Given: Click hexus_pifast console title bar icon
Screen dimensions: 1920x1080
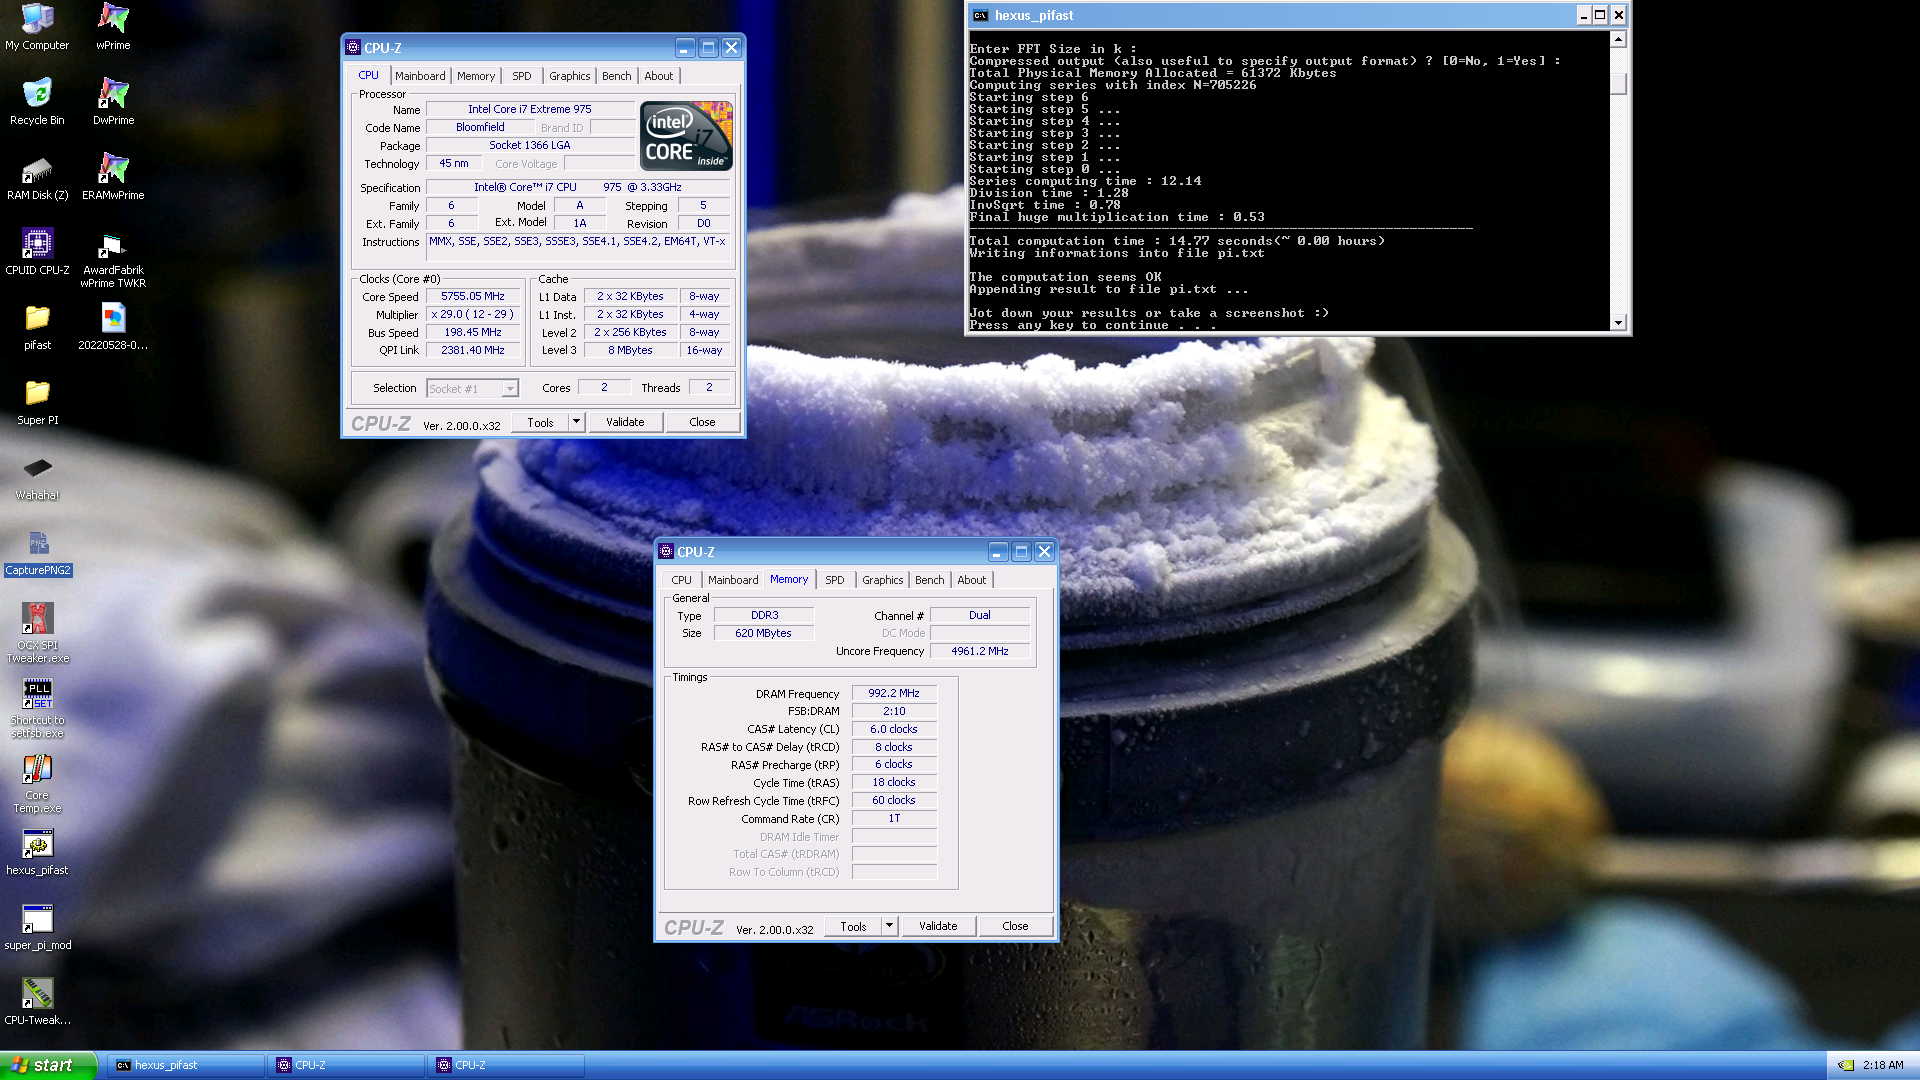Looking at the screenshot, I should pos(980,15).
